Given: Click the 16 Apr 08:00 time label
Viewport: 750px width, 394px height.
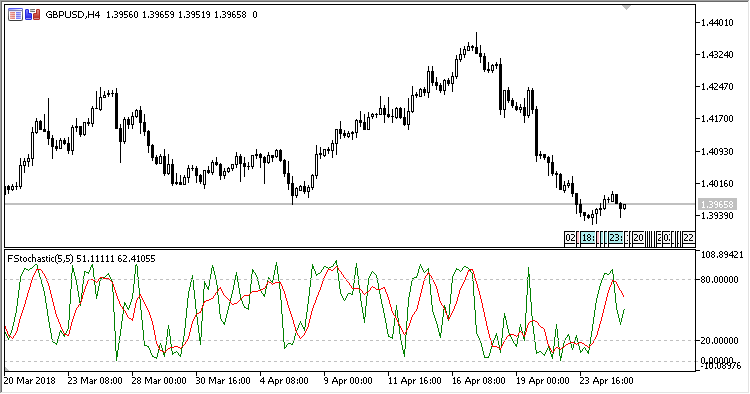Looking at the screenshot, I should pos(478,381).
